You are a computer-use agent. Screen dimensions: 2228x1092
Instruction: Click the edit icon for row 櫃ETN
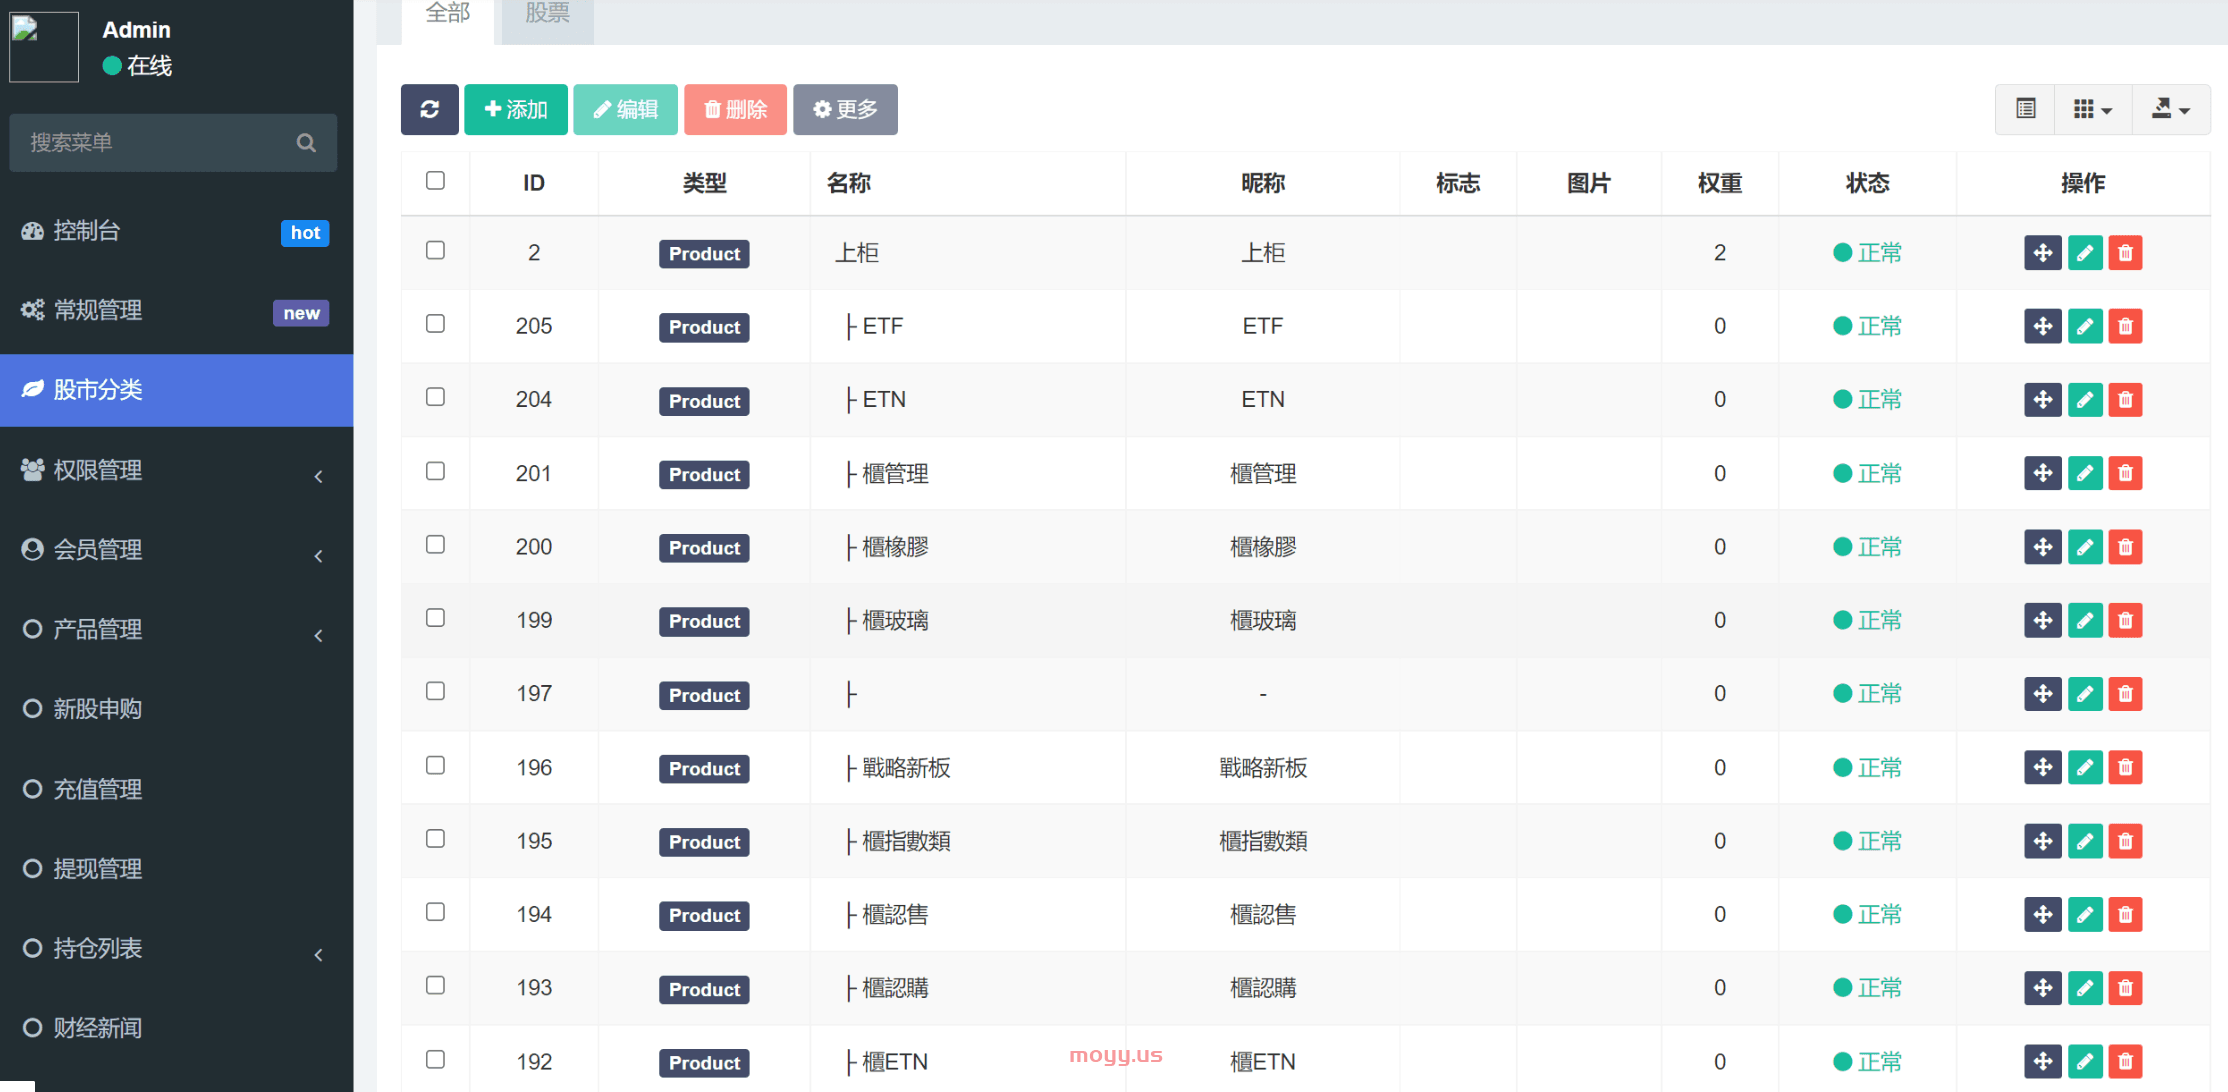[x=2085, y=1061]
